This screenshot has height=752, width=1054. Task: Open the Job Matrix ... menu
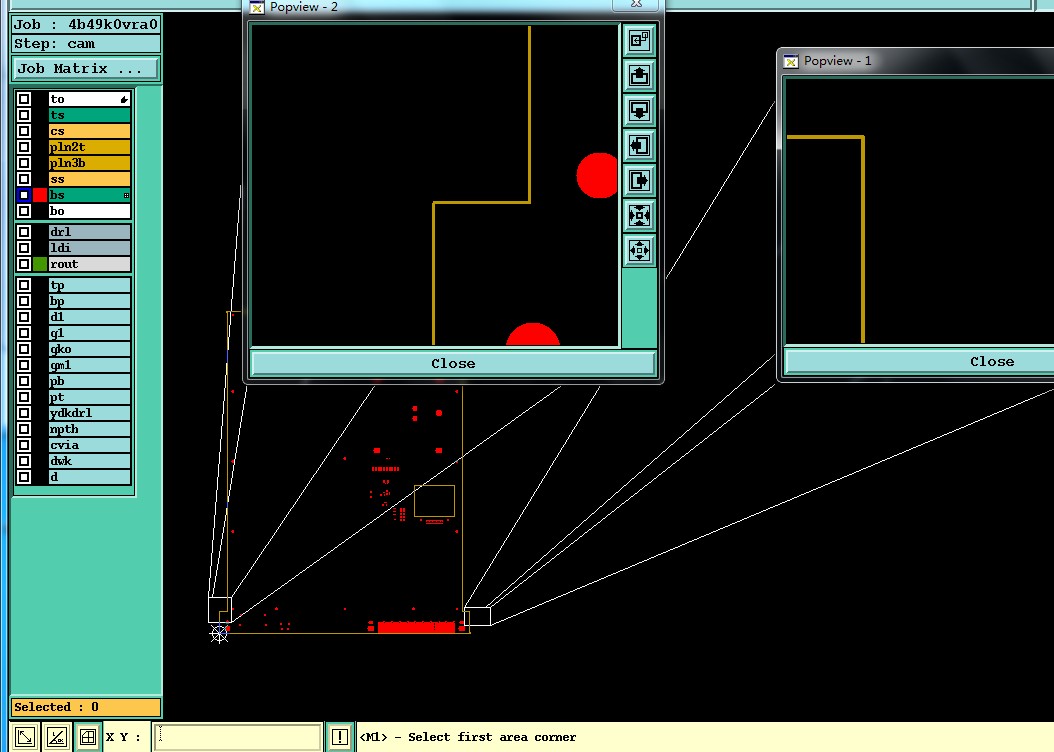[86, 69]
